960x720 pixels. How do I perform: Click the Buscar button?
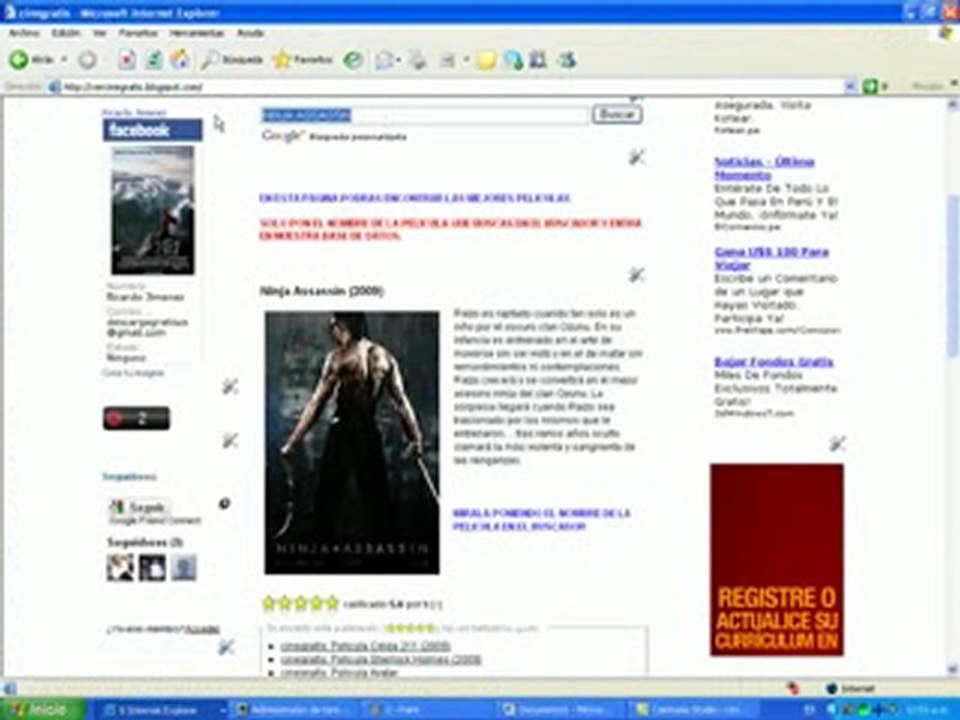(617, 114)
